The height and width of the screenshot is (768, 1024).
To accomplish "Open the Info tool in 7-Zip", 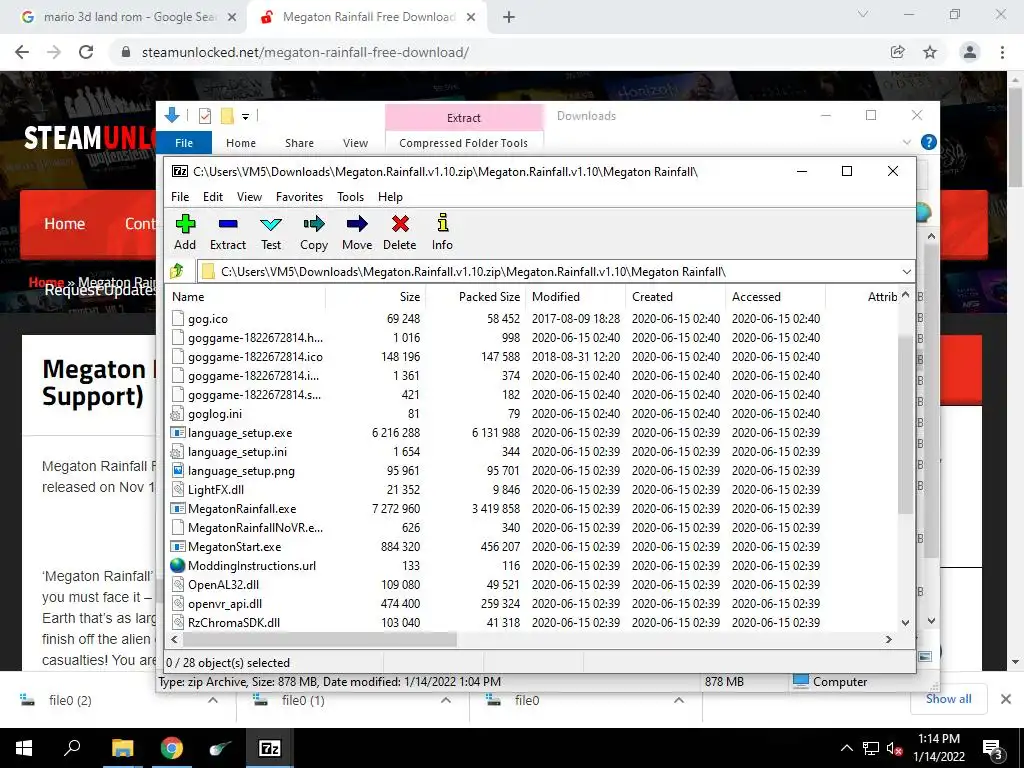I will tap(442, 232).
